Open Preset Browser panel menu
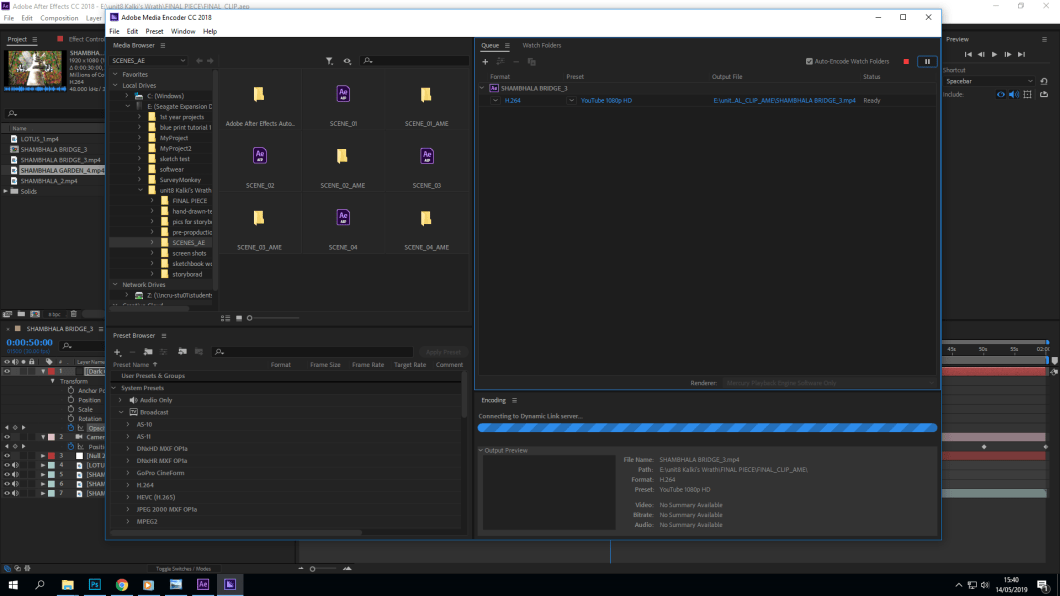 (164, 335)
